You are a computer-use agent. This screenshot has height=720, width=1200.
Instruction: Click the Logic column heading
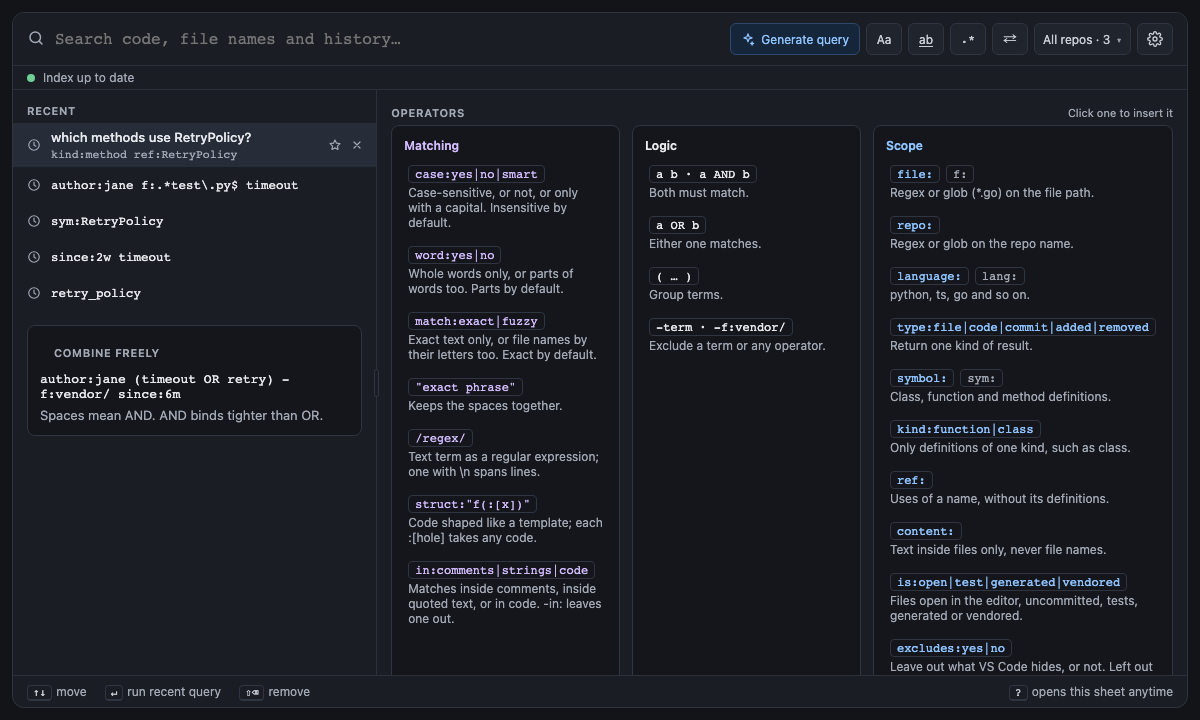[x=661, y=145]
